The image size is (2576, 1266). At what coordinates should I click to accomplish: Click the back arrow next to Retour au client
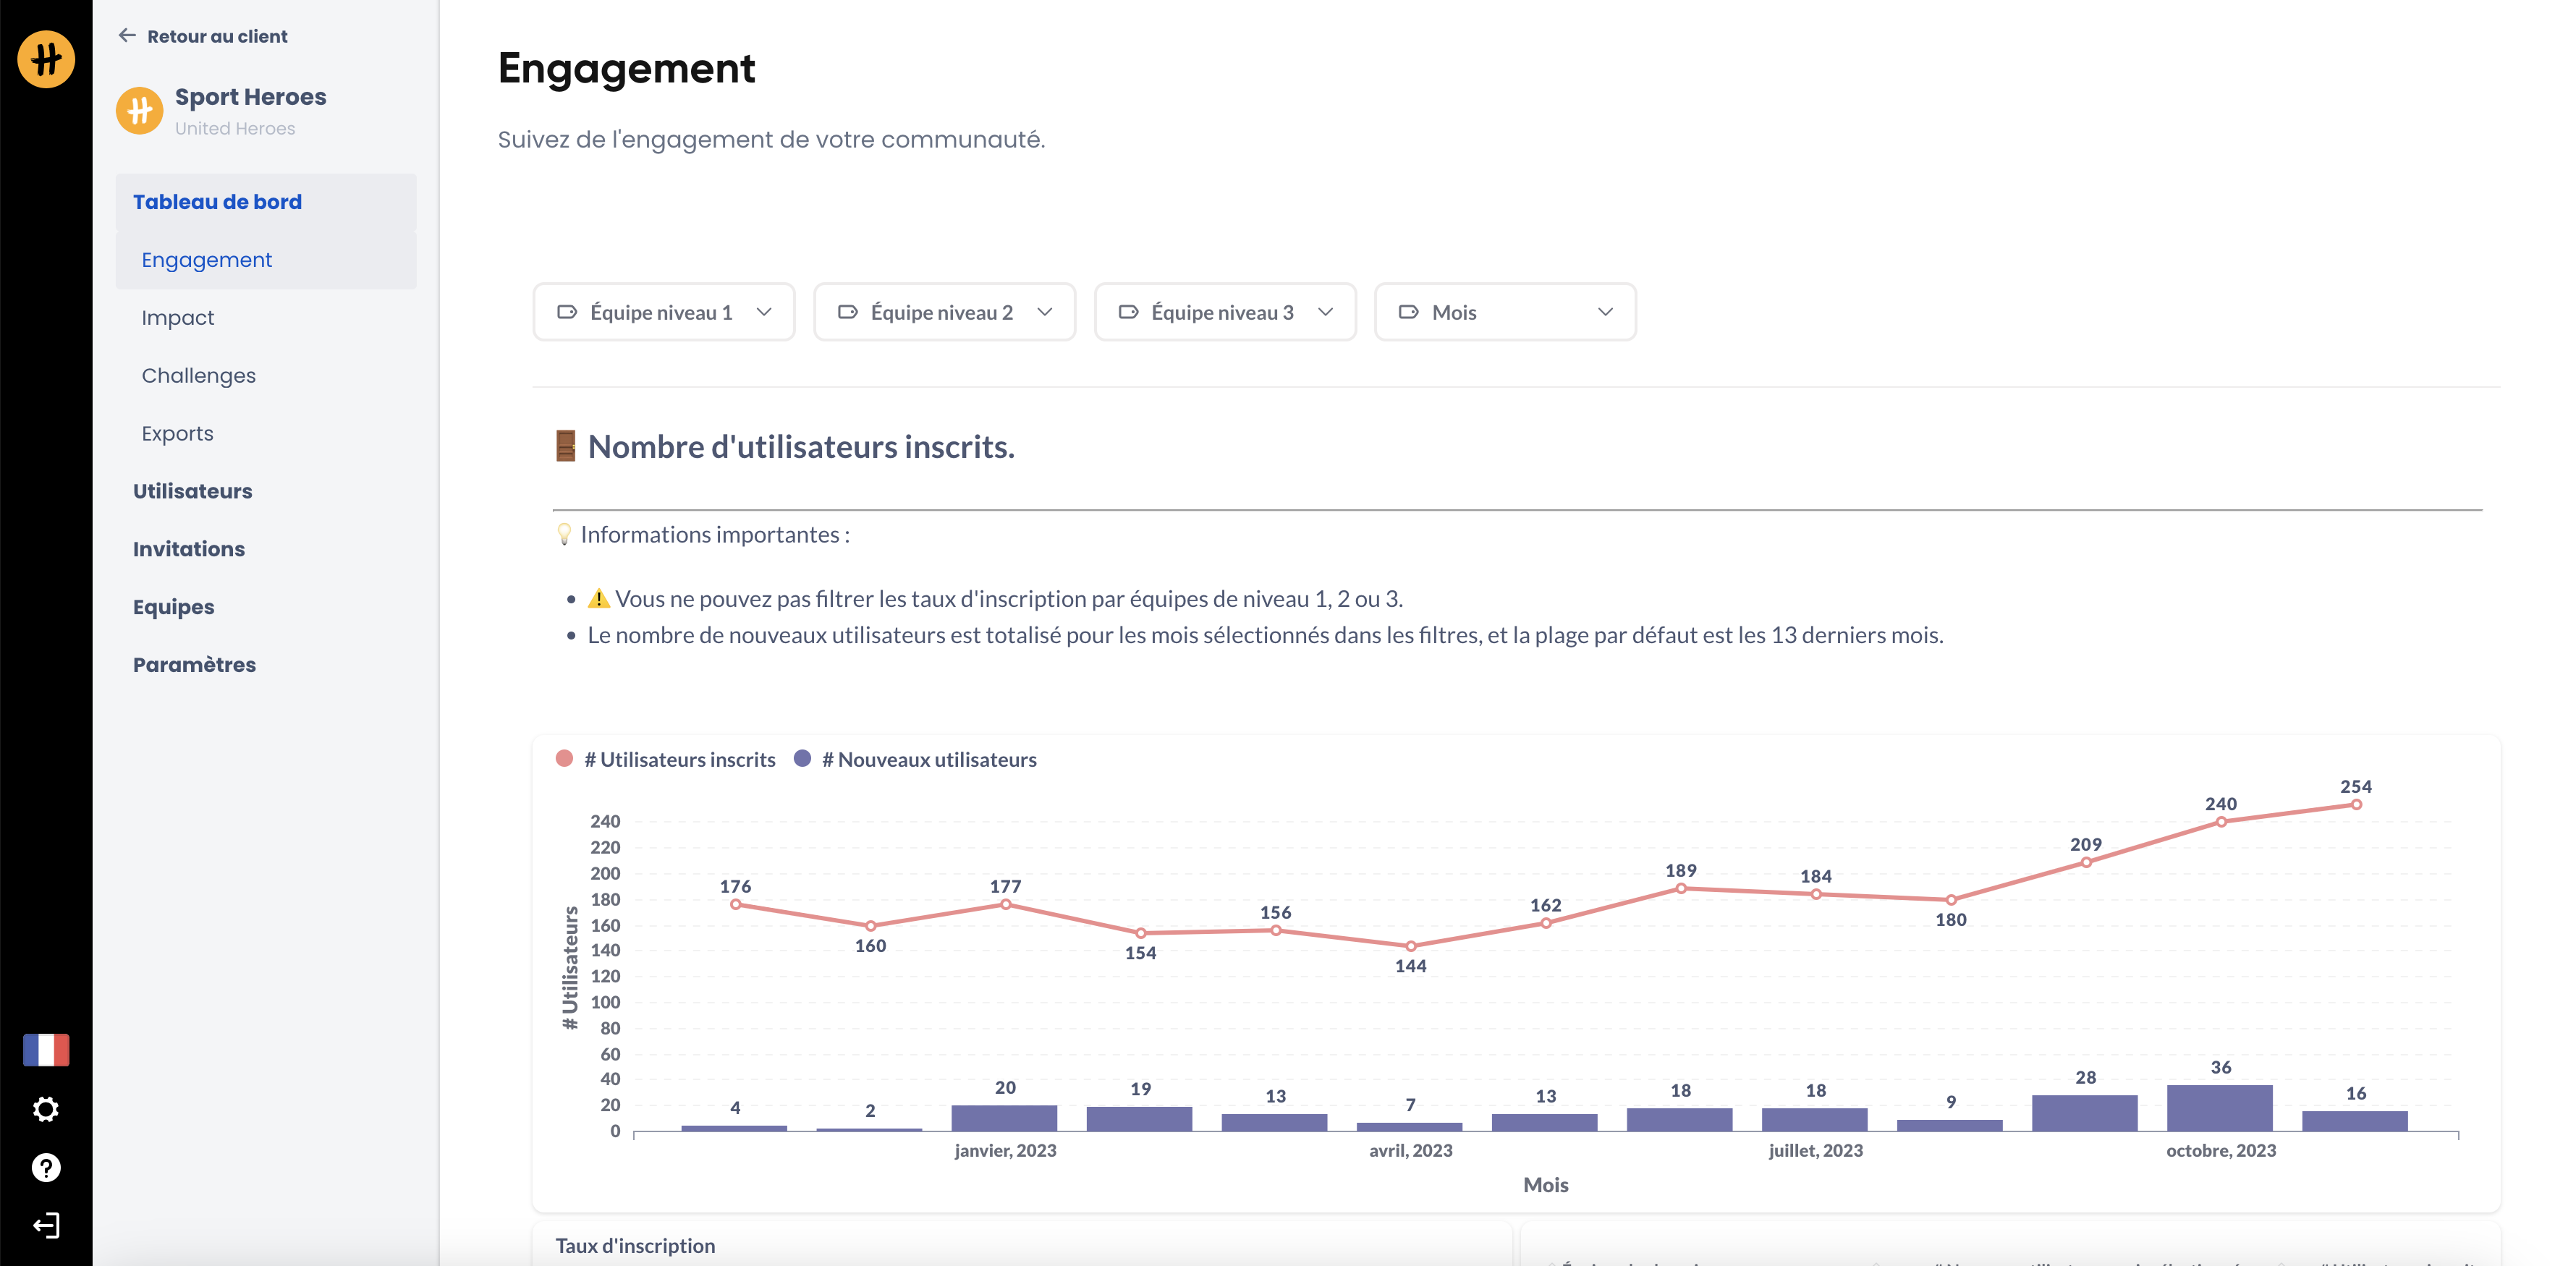(x=127, y=36)
